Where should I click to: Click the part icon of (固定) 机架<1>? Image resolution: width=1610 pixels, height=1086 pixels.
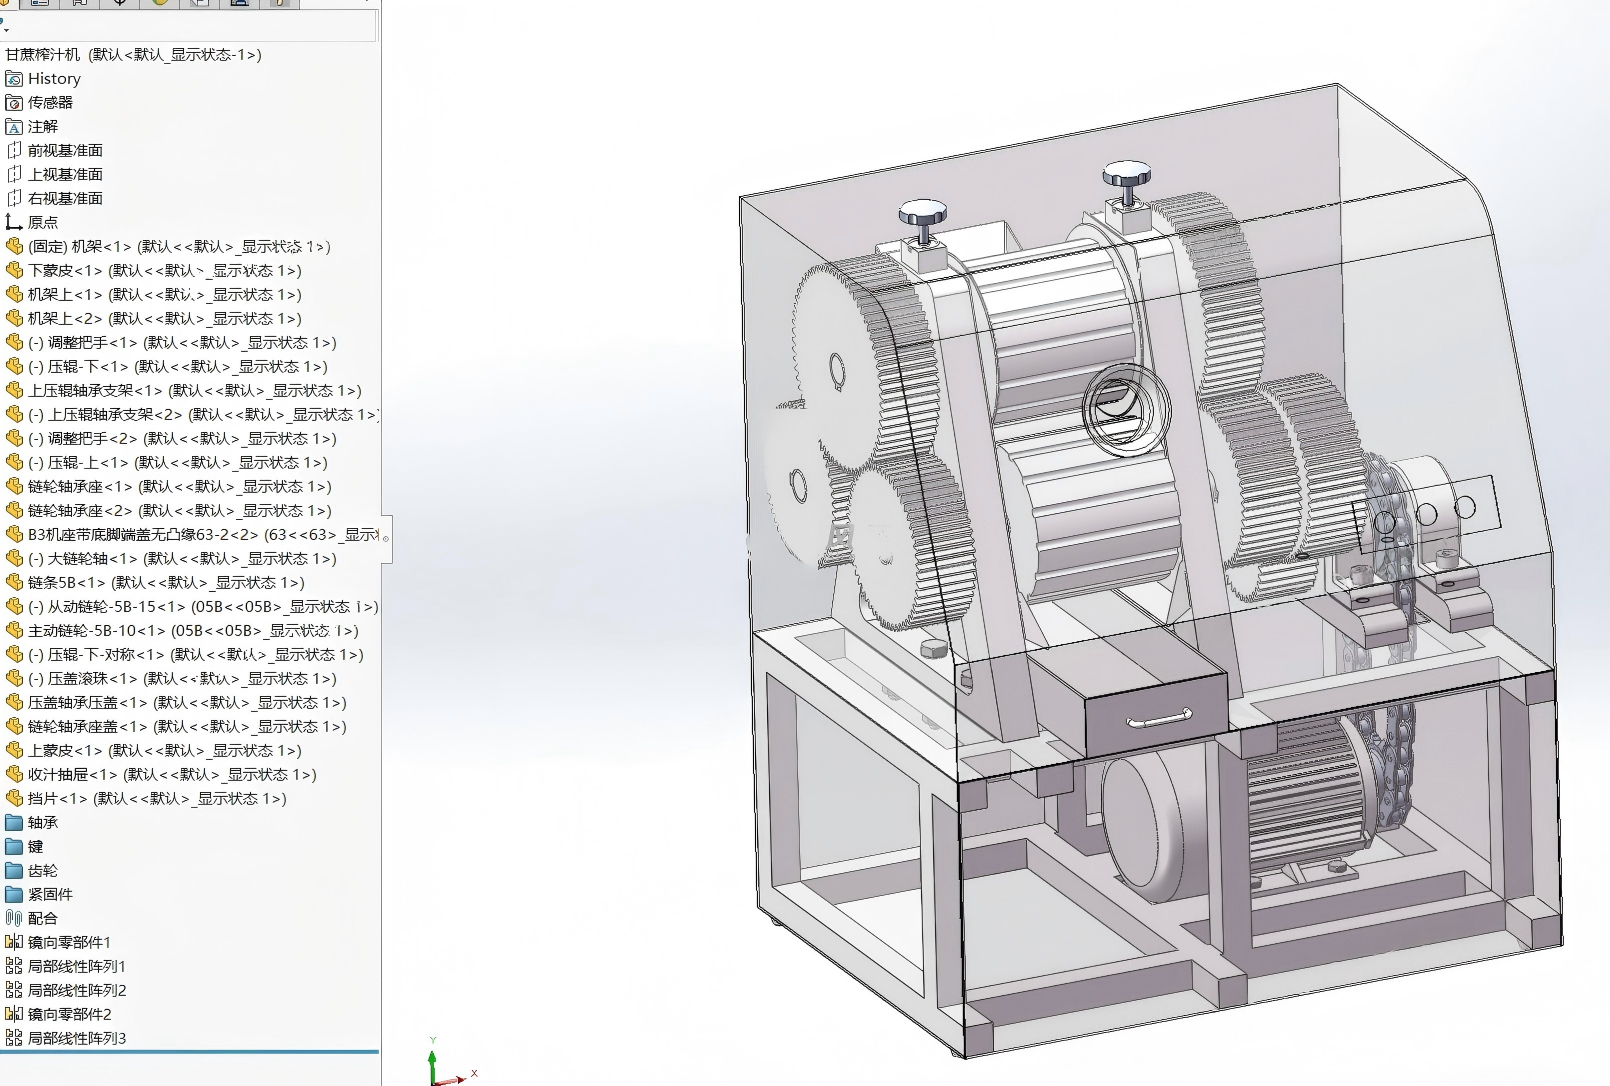[x=14, y=246]
